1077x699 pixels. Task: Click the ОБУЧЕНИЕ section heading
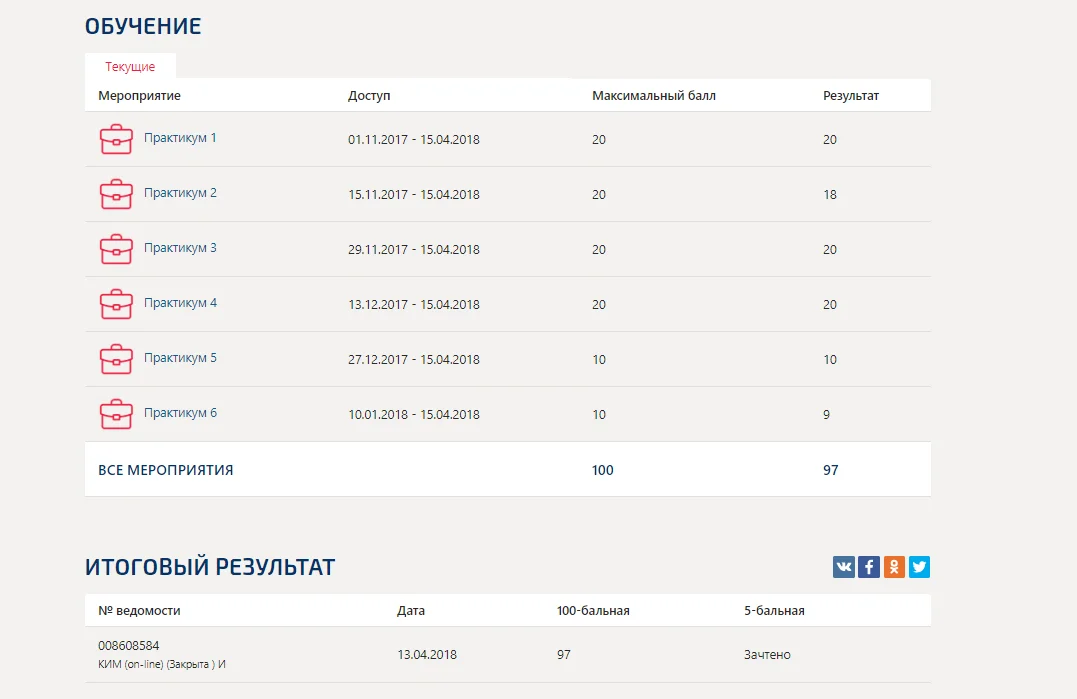click(143, 26)
